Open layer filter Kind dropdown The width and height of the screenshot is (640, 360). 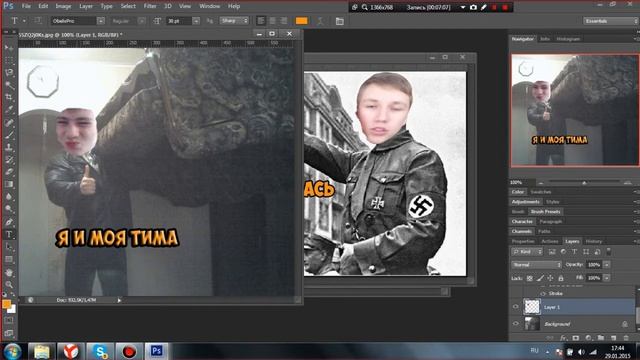[527, 252]
